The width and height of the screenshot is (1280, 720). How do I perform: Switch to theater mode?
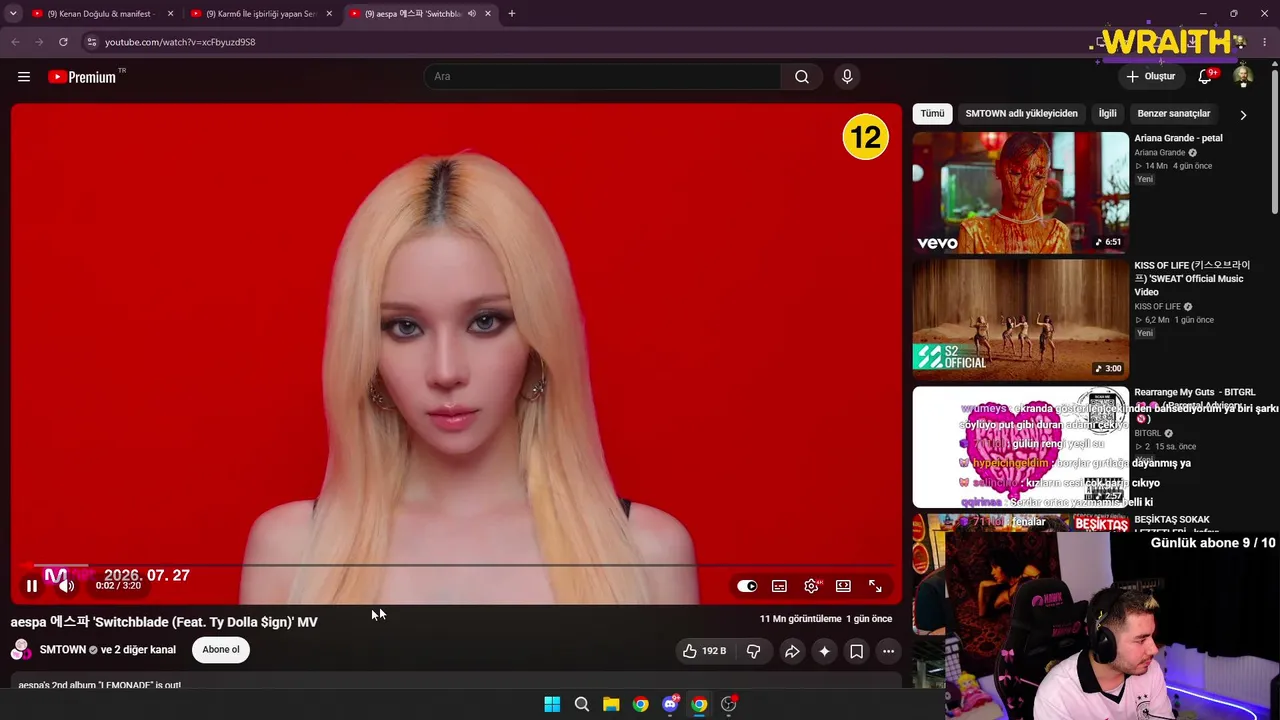843,586
